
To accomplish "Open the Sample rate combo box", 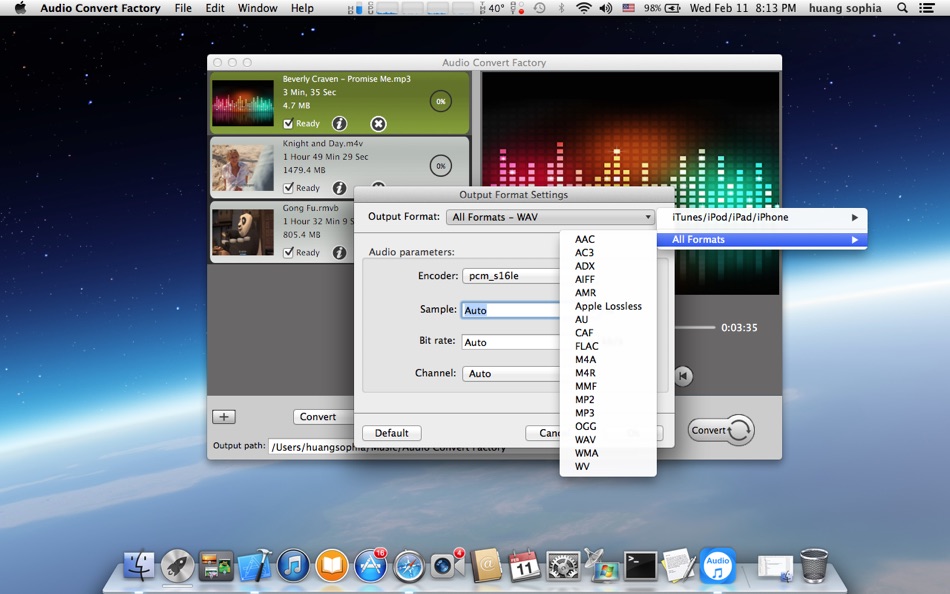I will coord(511,310).
